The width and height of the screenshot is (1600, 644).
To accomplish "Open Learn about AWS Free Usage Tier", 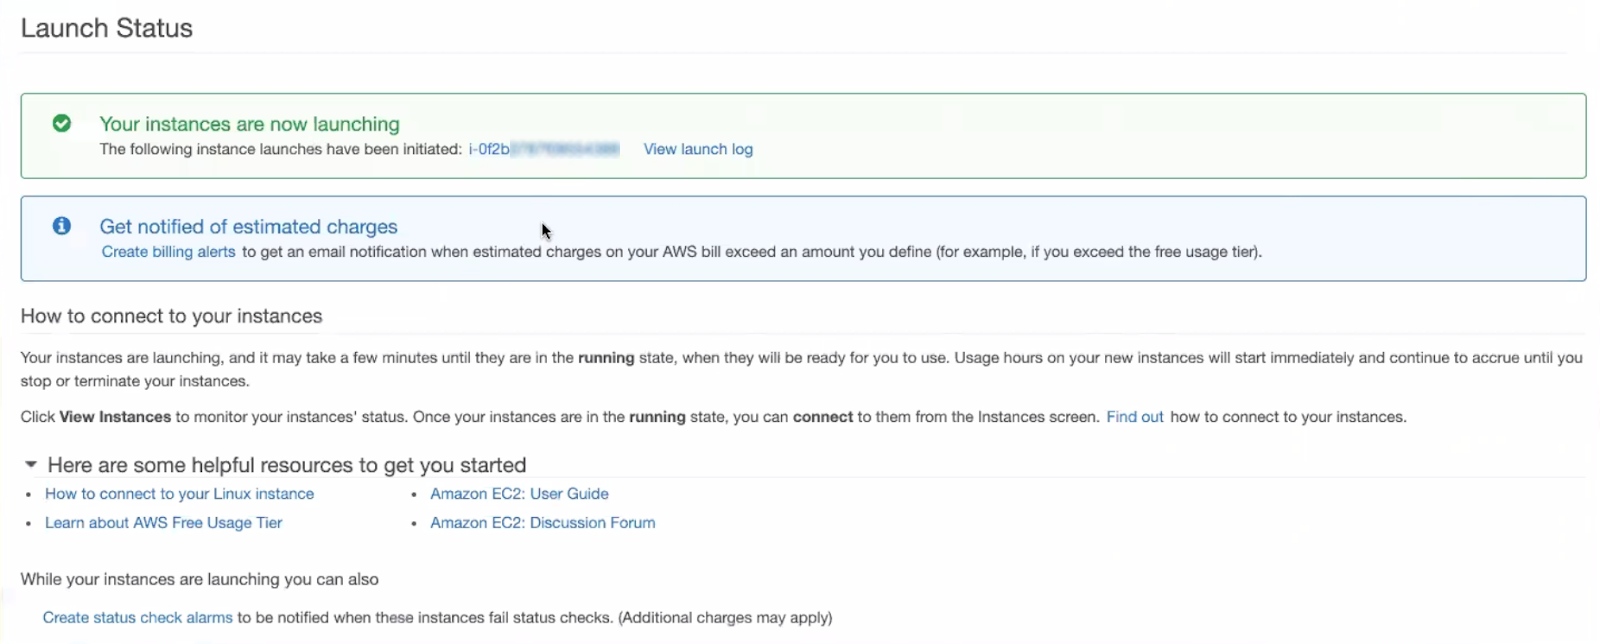I will (x=163, y=523).
